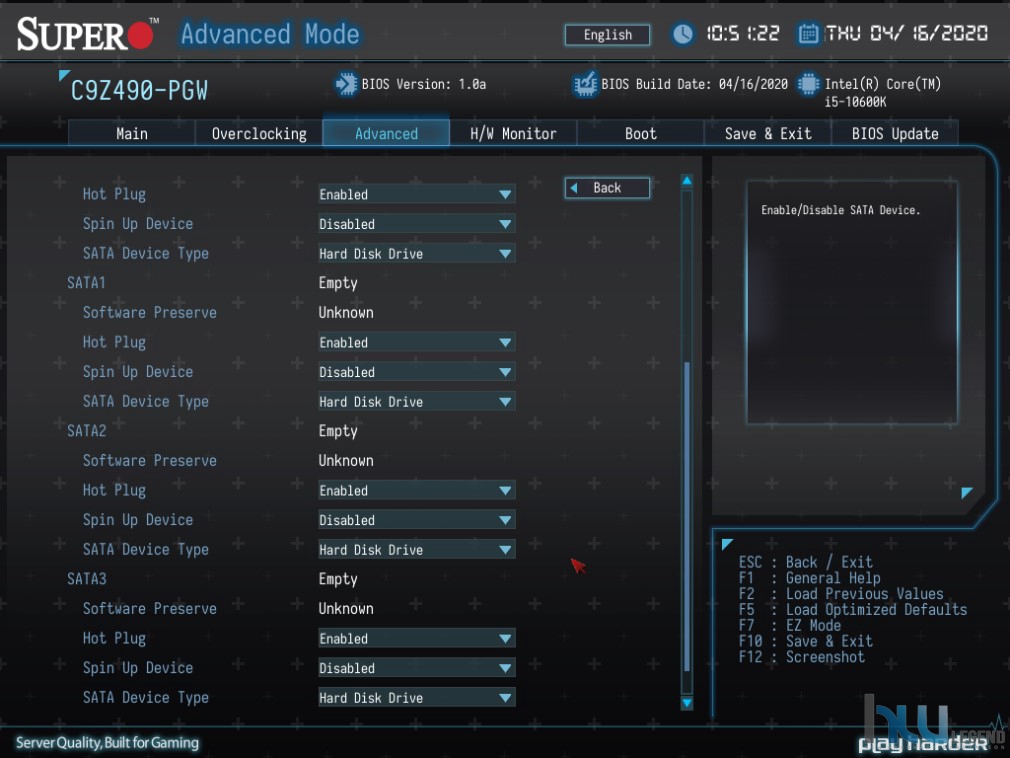Click the Unknown value under SATA1
Screen dimensions: 1010x758
point(346,313)
